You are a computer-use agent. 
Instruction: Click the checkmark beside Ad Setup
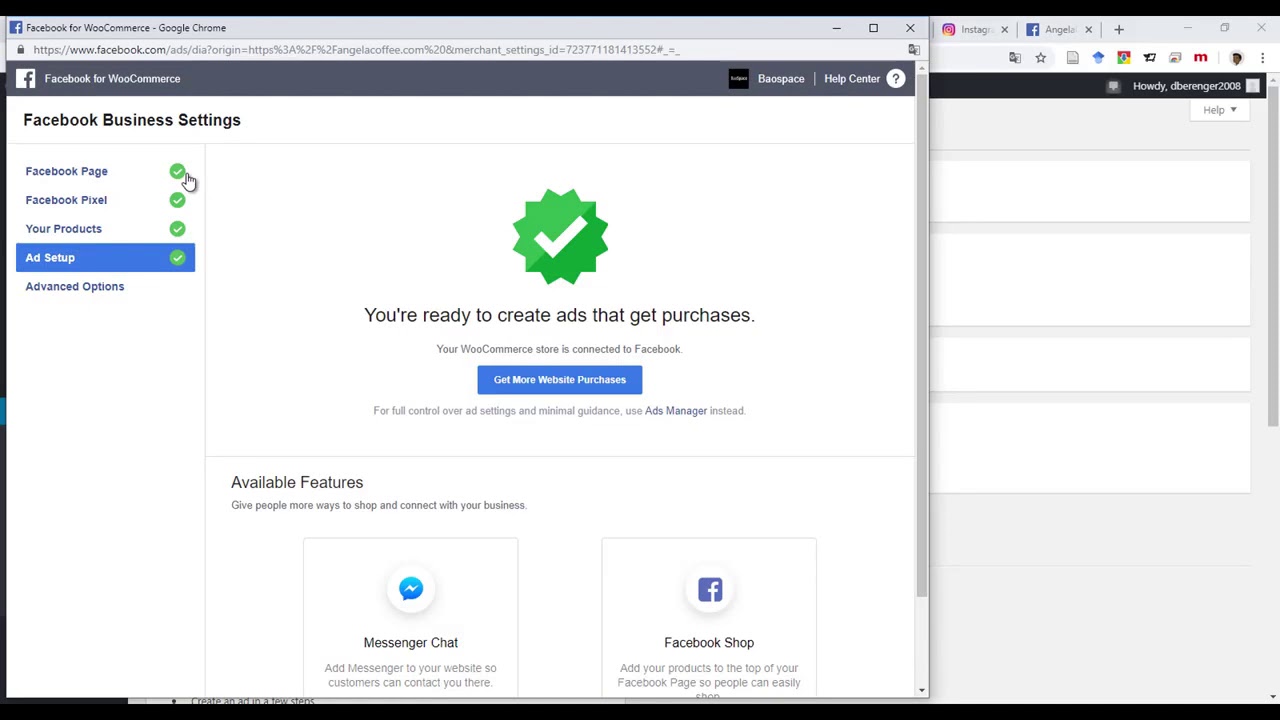coord(177,258)
